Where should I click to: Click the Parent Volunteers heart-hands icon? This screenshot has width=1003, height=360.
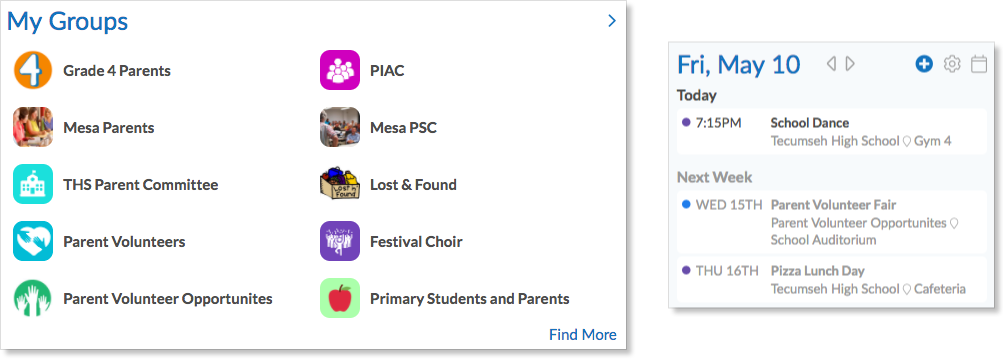tap(33, 241)
